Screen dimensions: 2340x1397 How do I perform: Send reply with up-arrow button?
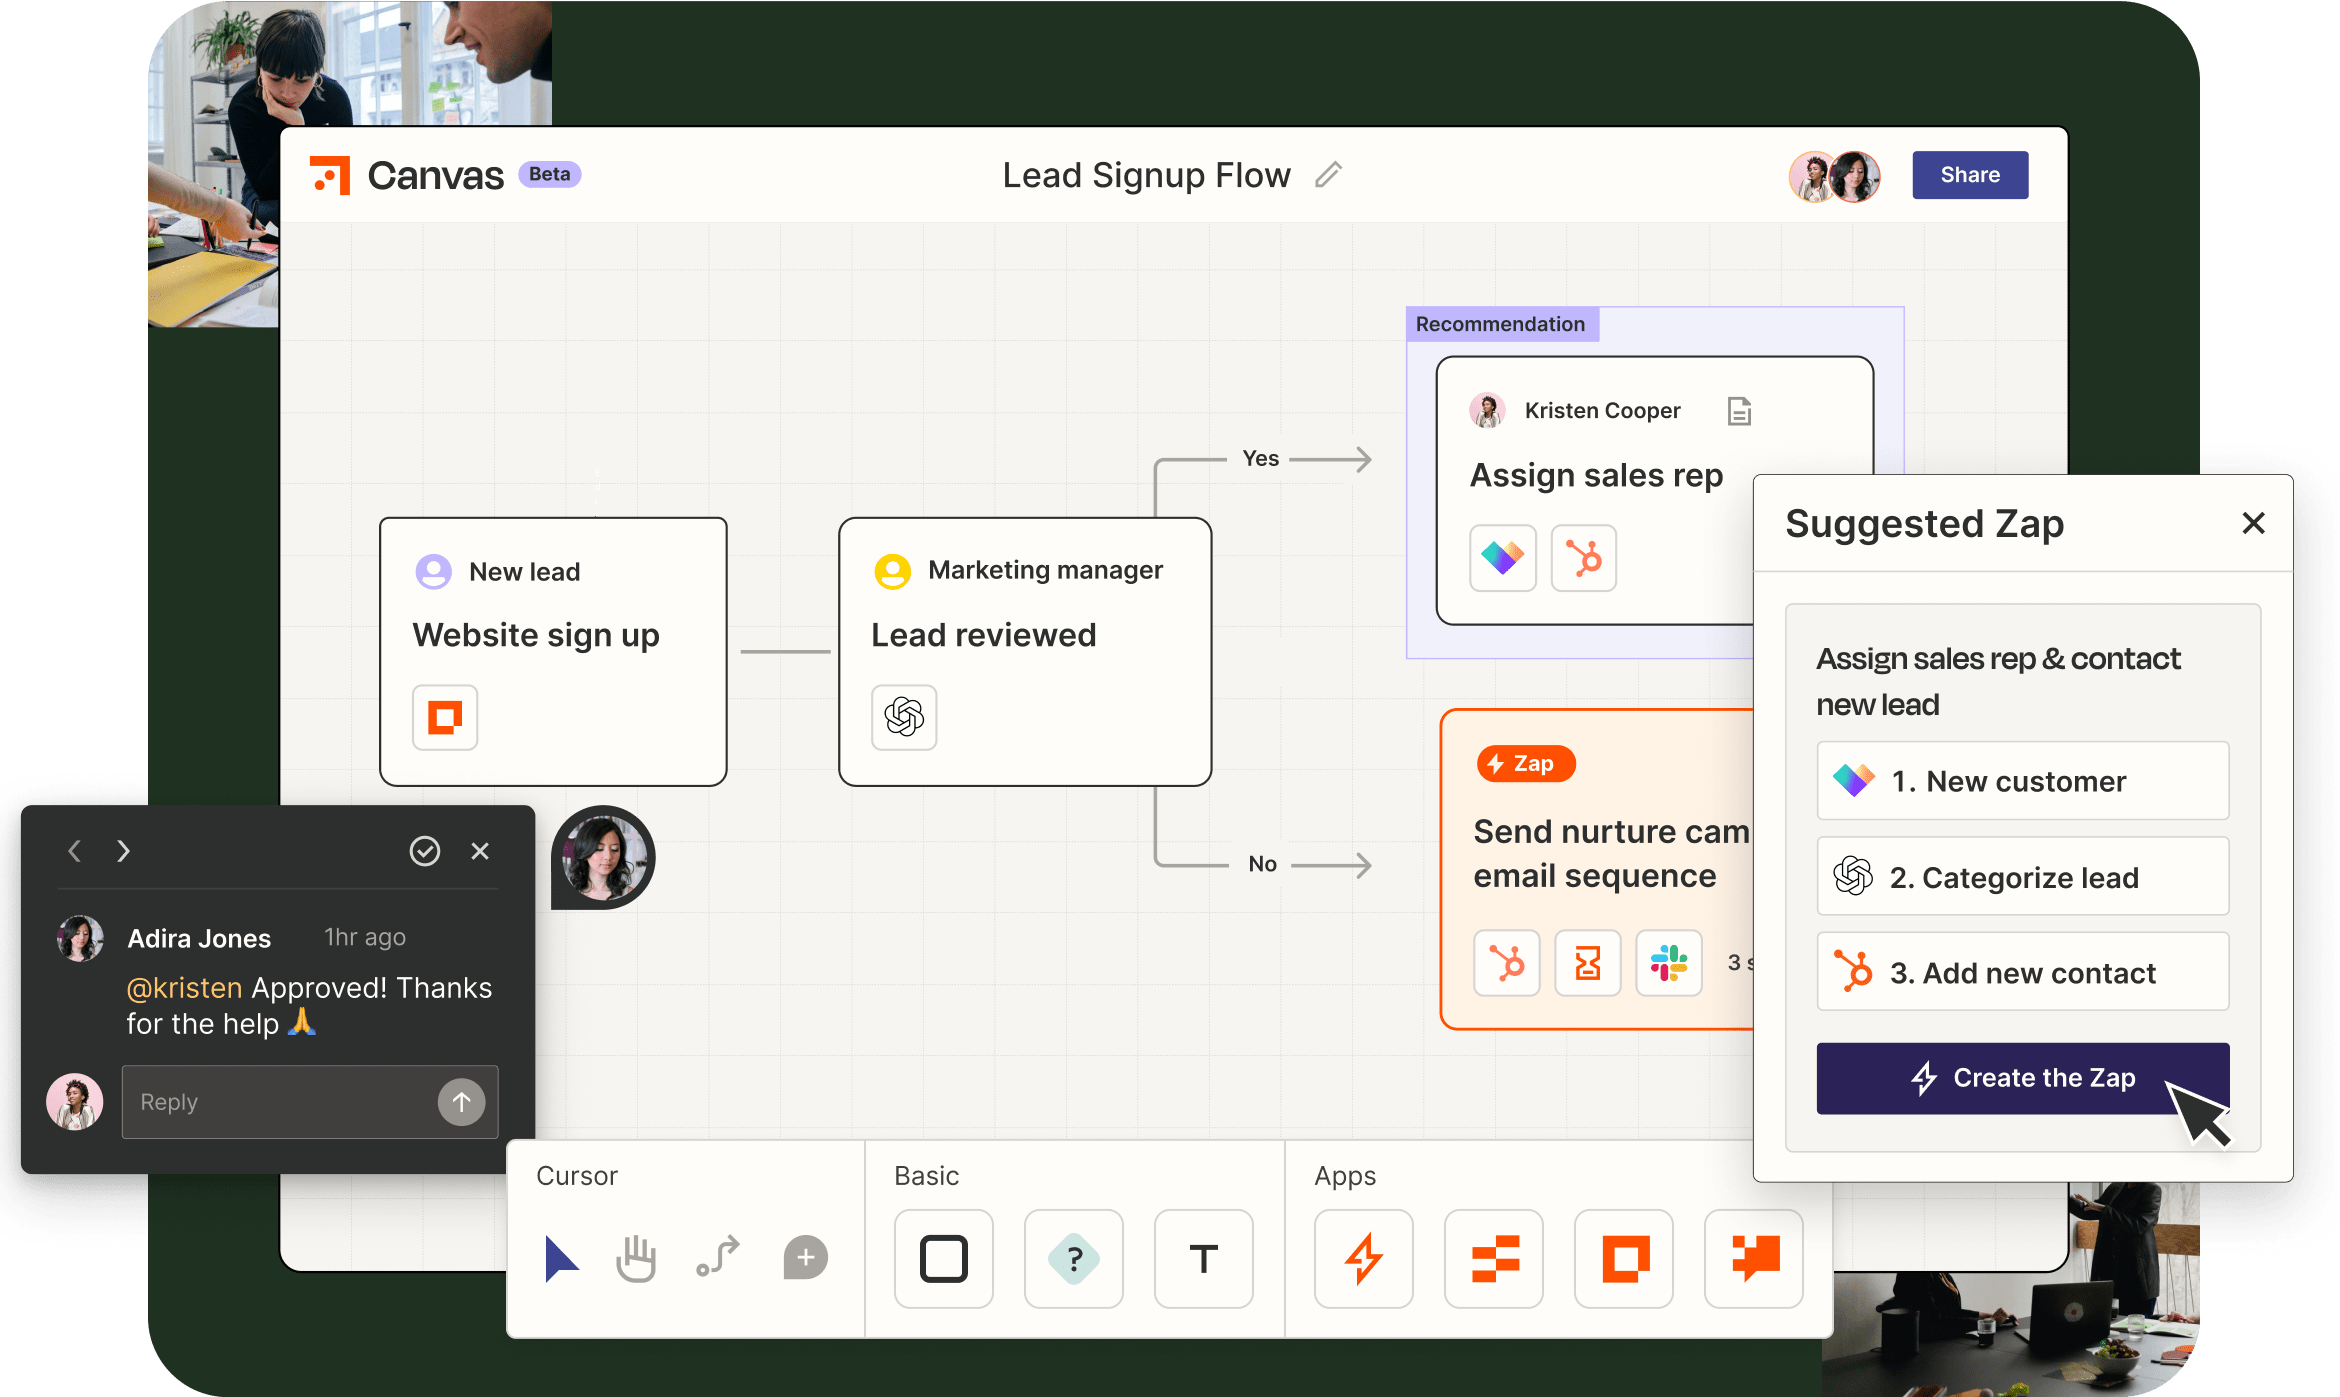point(461,1102)
